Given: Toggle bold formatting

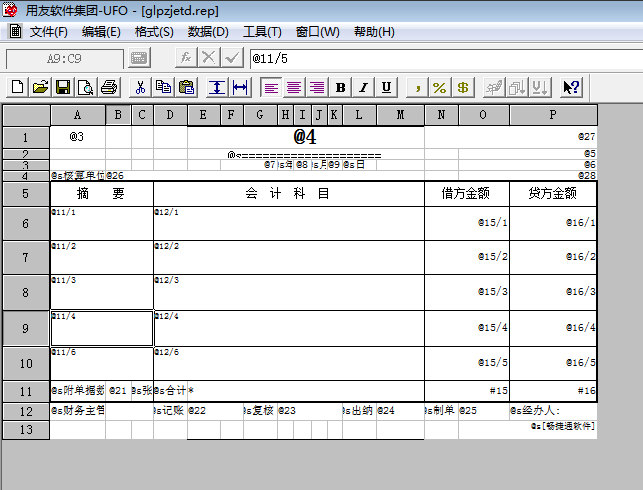Looking at the screenshot, I should 341,87.
